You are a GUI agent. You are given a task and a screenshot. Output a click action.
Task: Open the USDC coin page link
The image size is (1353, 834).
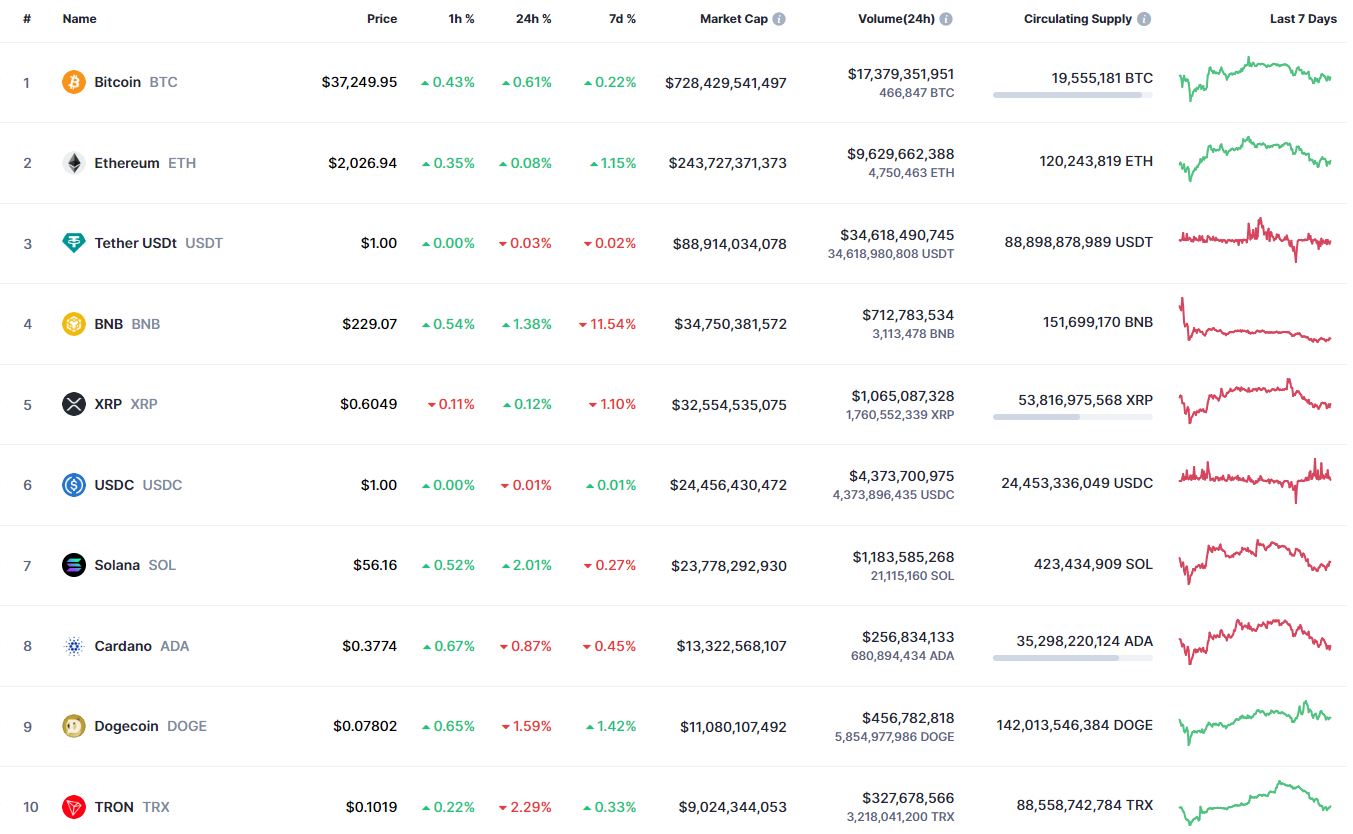(114, 485)
